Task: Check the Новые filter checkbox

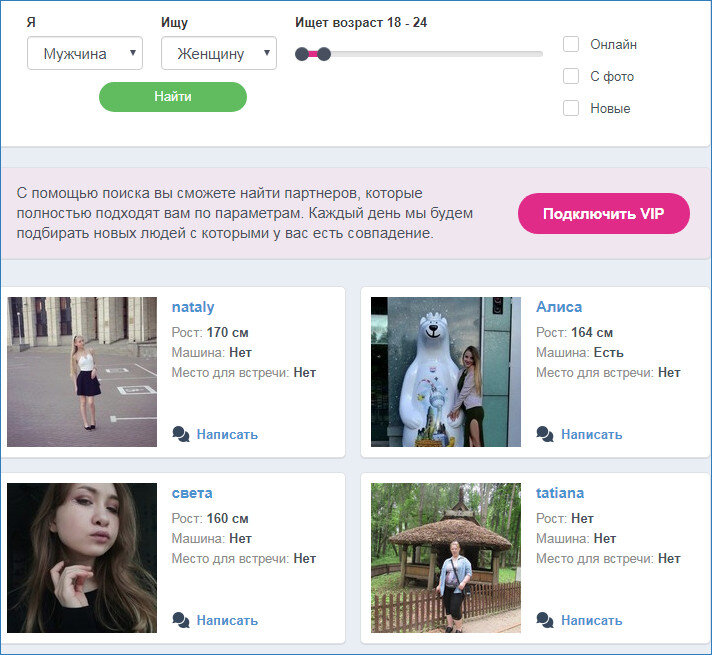Action: (x=571, y=108)
